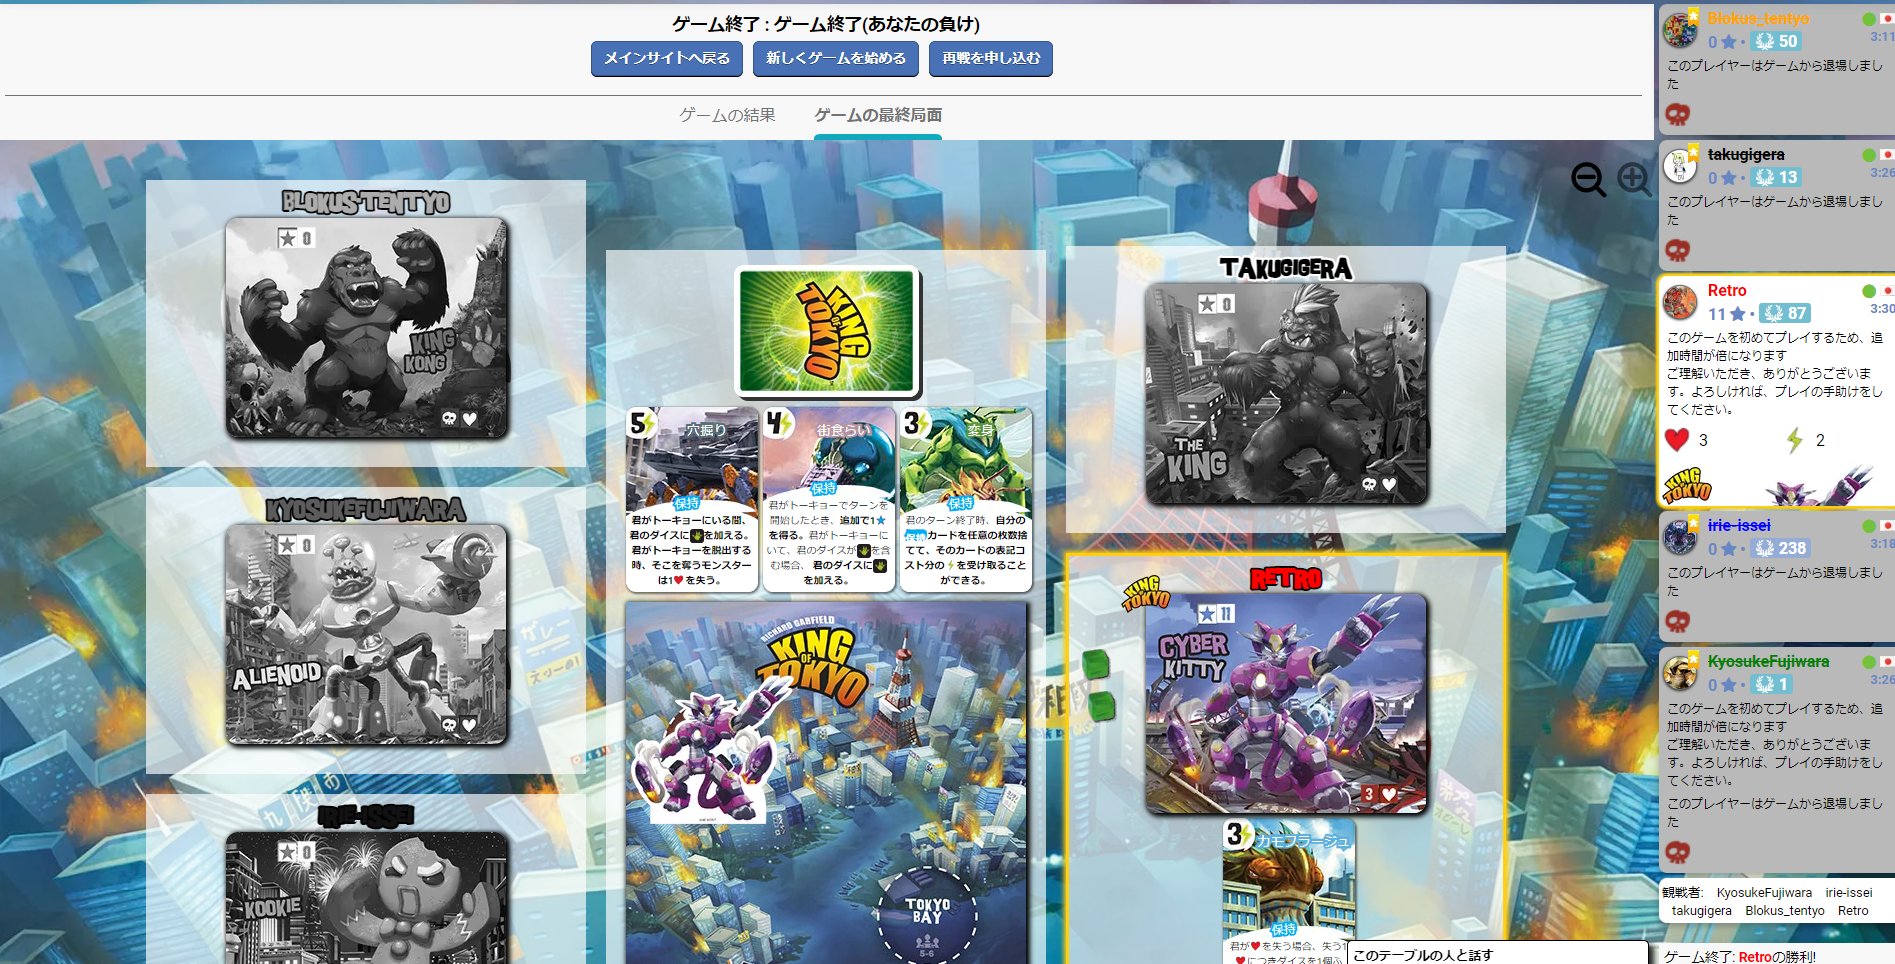Select Retro's カモフラージュ card
This screenshot has height=964, width=1895.
(1289, 892)
